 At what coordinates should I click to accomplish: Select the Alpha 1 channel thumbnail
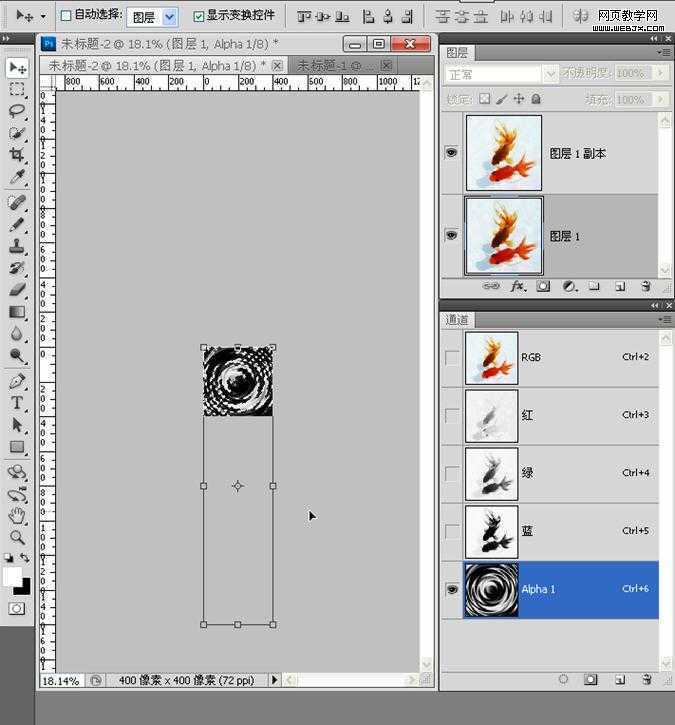click(x=491, y=590)
